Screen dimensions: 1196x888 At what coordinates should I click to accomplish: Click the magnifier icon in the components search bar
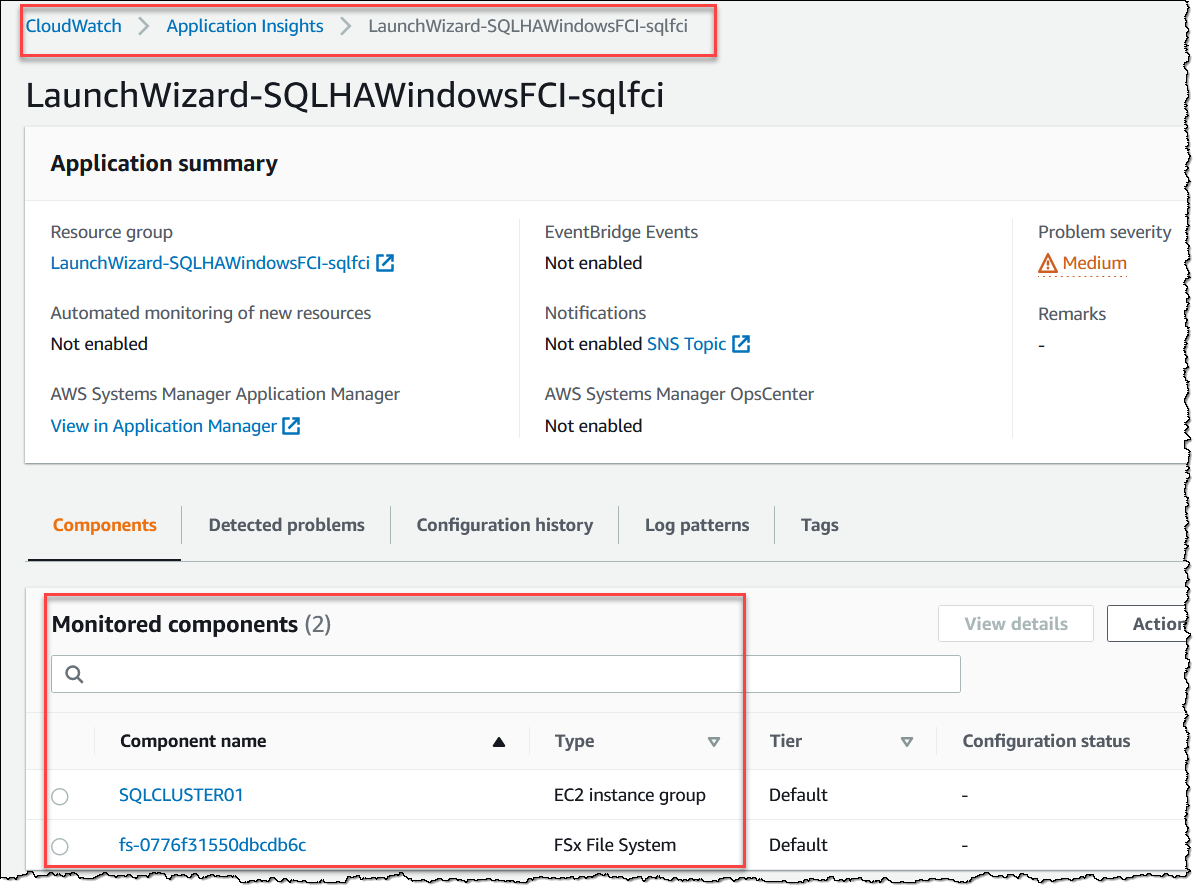pos(74,674)
